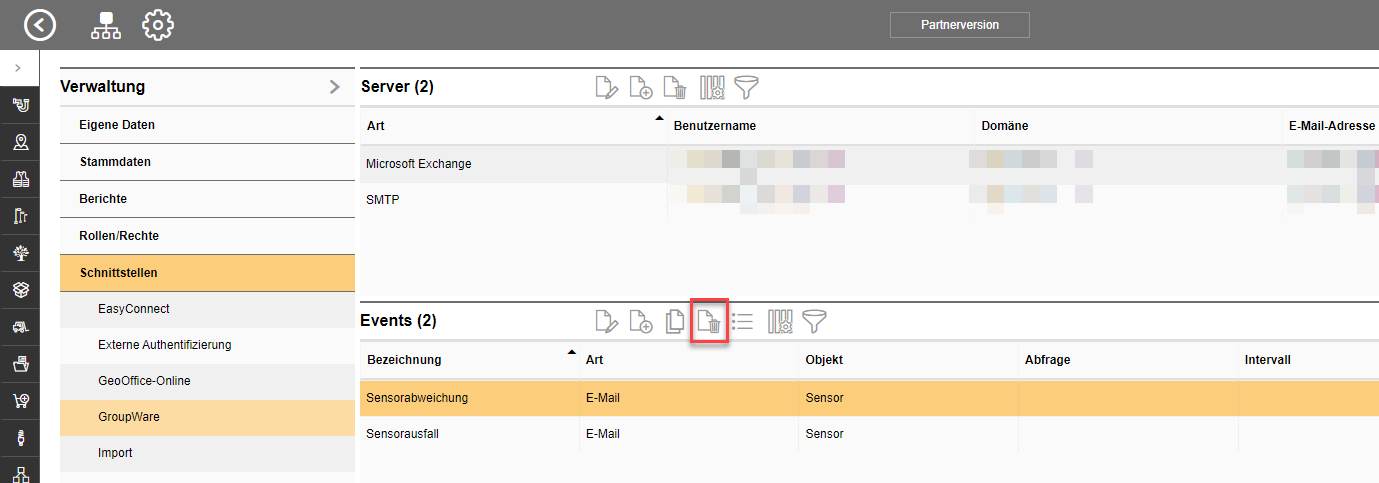Click the Partnerversion button

click(x=960, y=25)
